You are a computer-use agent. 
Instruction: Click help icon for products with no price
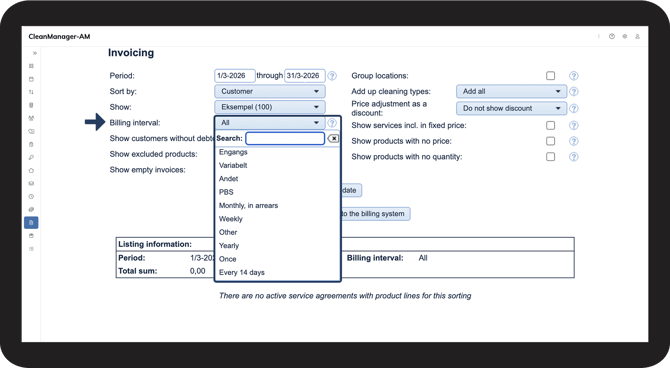tap(573, 141)
